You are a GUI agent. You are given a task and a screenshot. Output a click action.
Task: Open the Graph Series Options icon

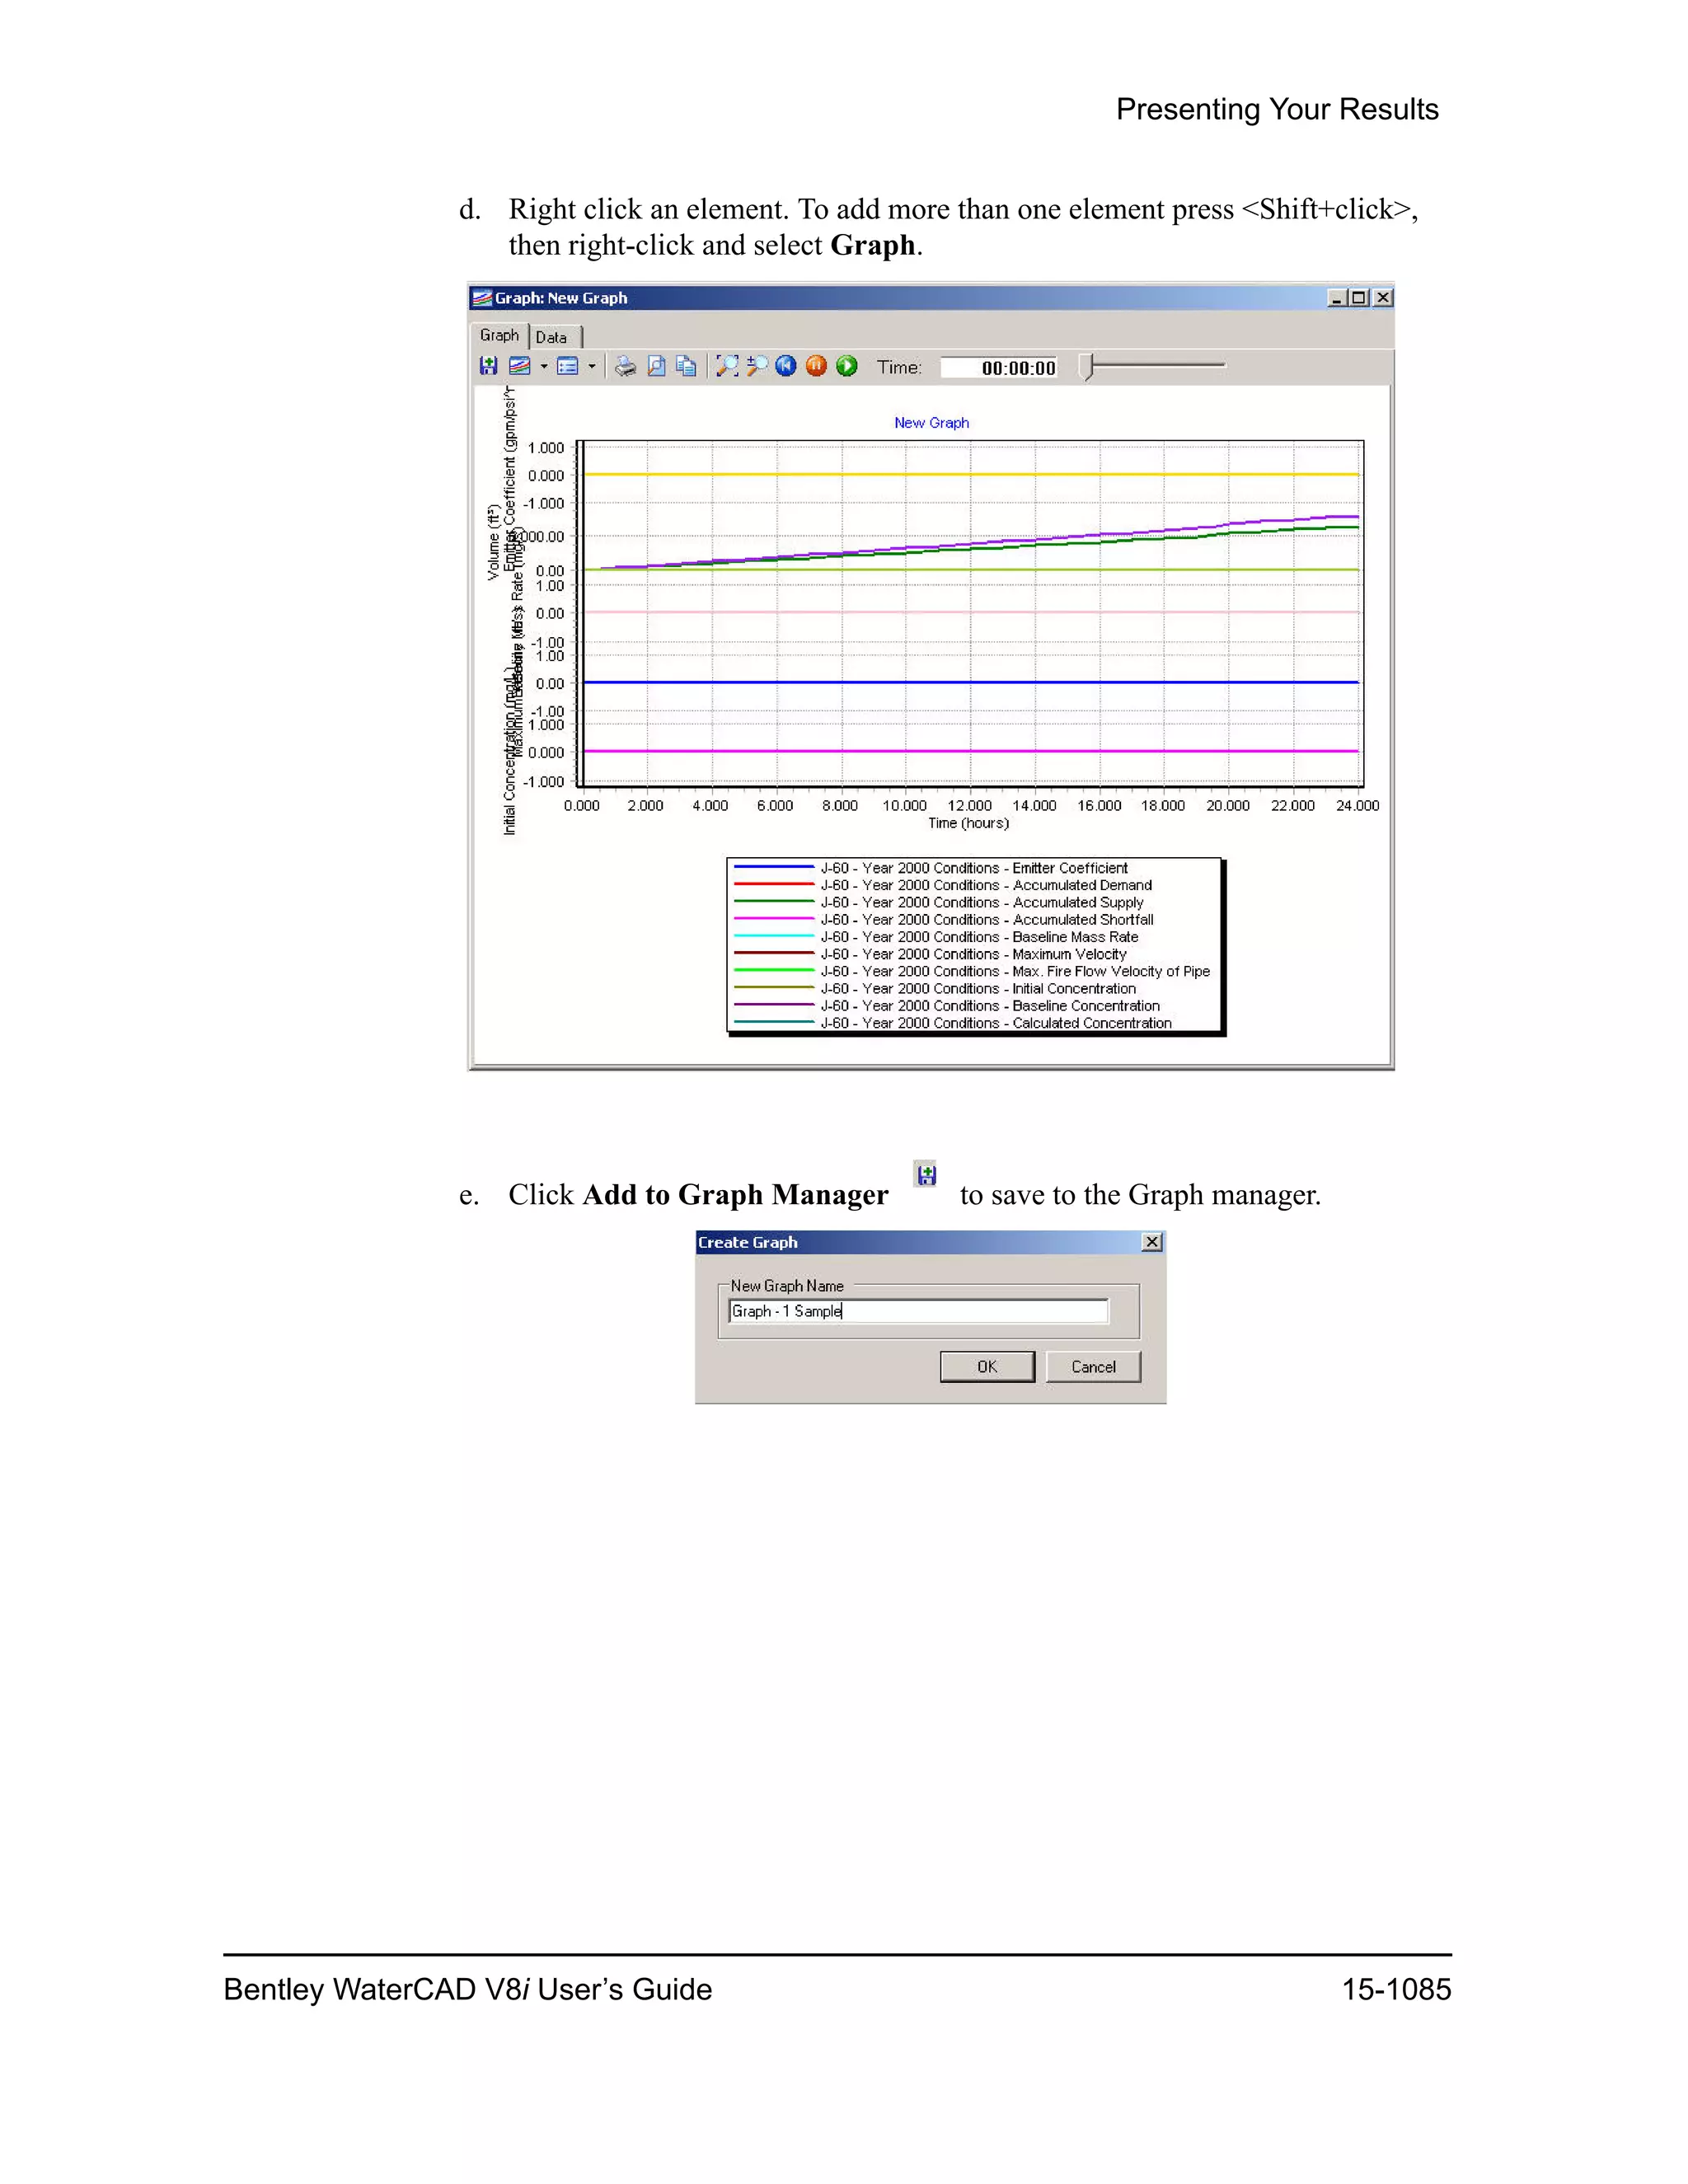pyautogui.click(x=520, y=366)
